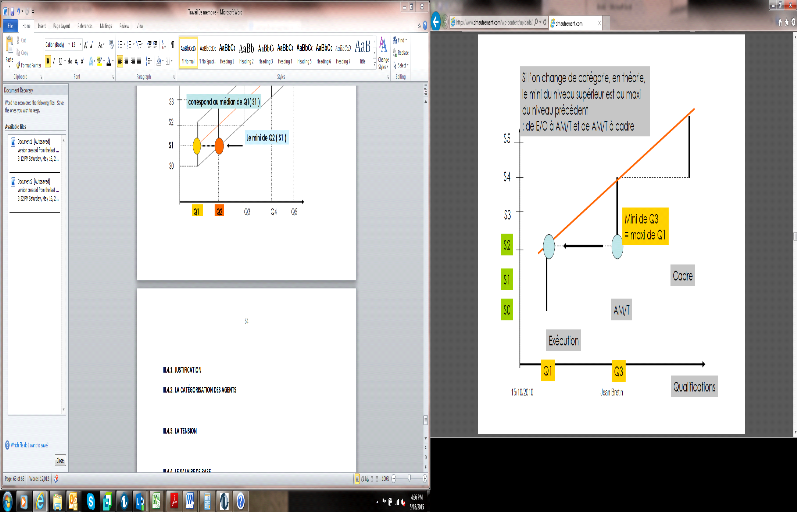797x512 pixels.
Task: Click the Windows Start orb
Action: [x=8, y=501]
